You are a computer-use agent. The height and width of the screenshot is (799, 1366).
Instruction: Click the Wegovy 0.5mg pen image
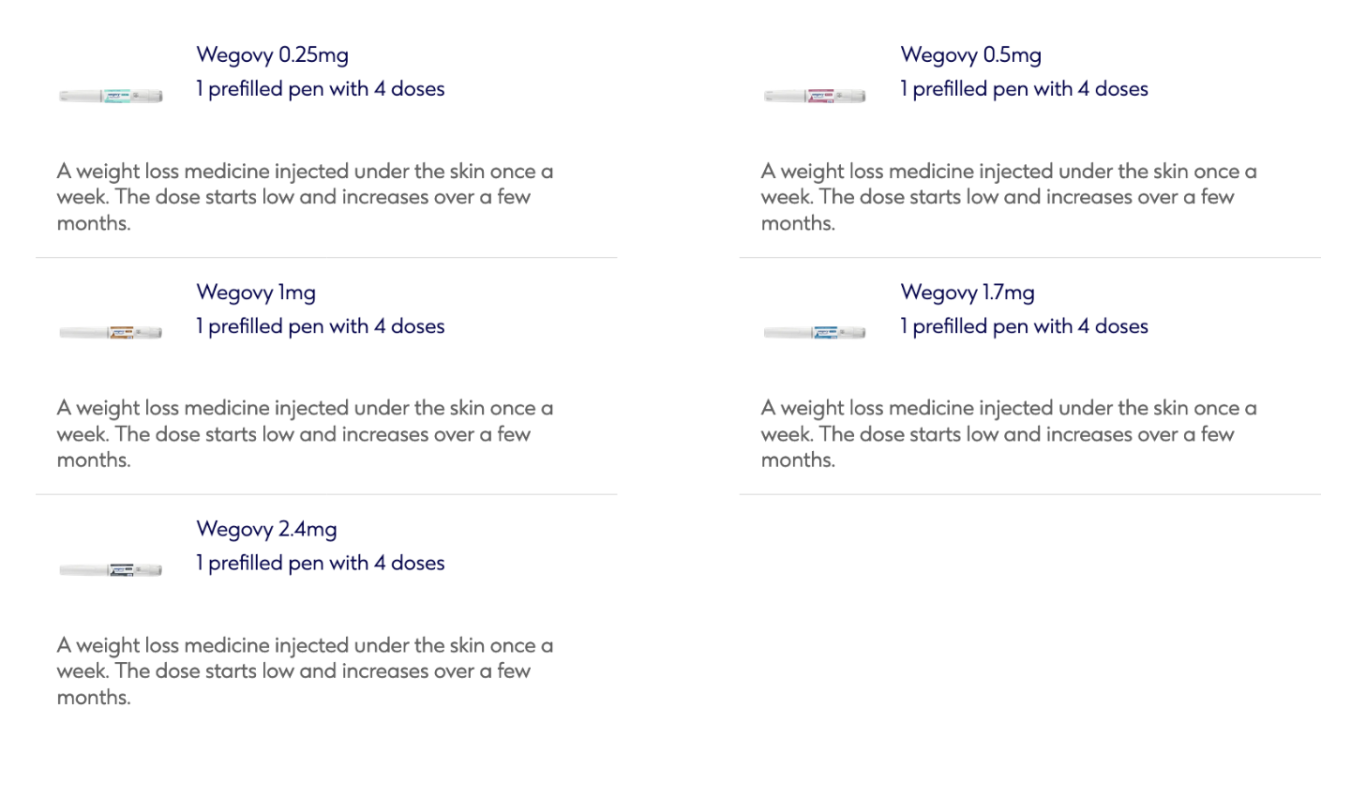[x=814, y=96]
